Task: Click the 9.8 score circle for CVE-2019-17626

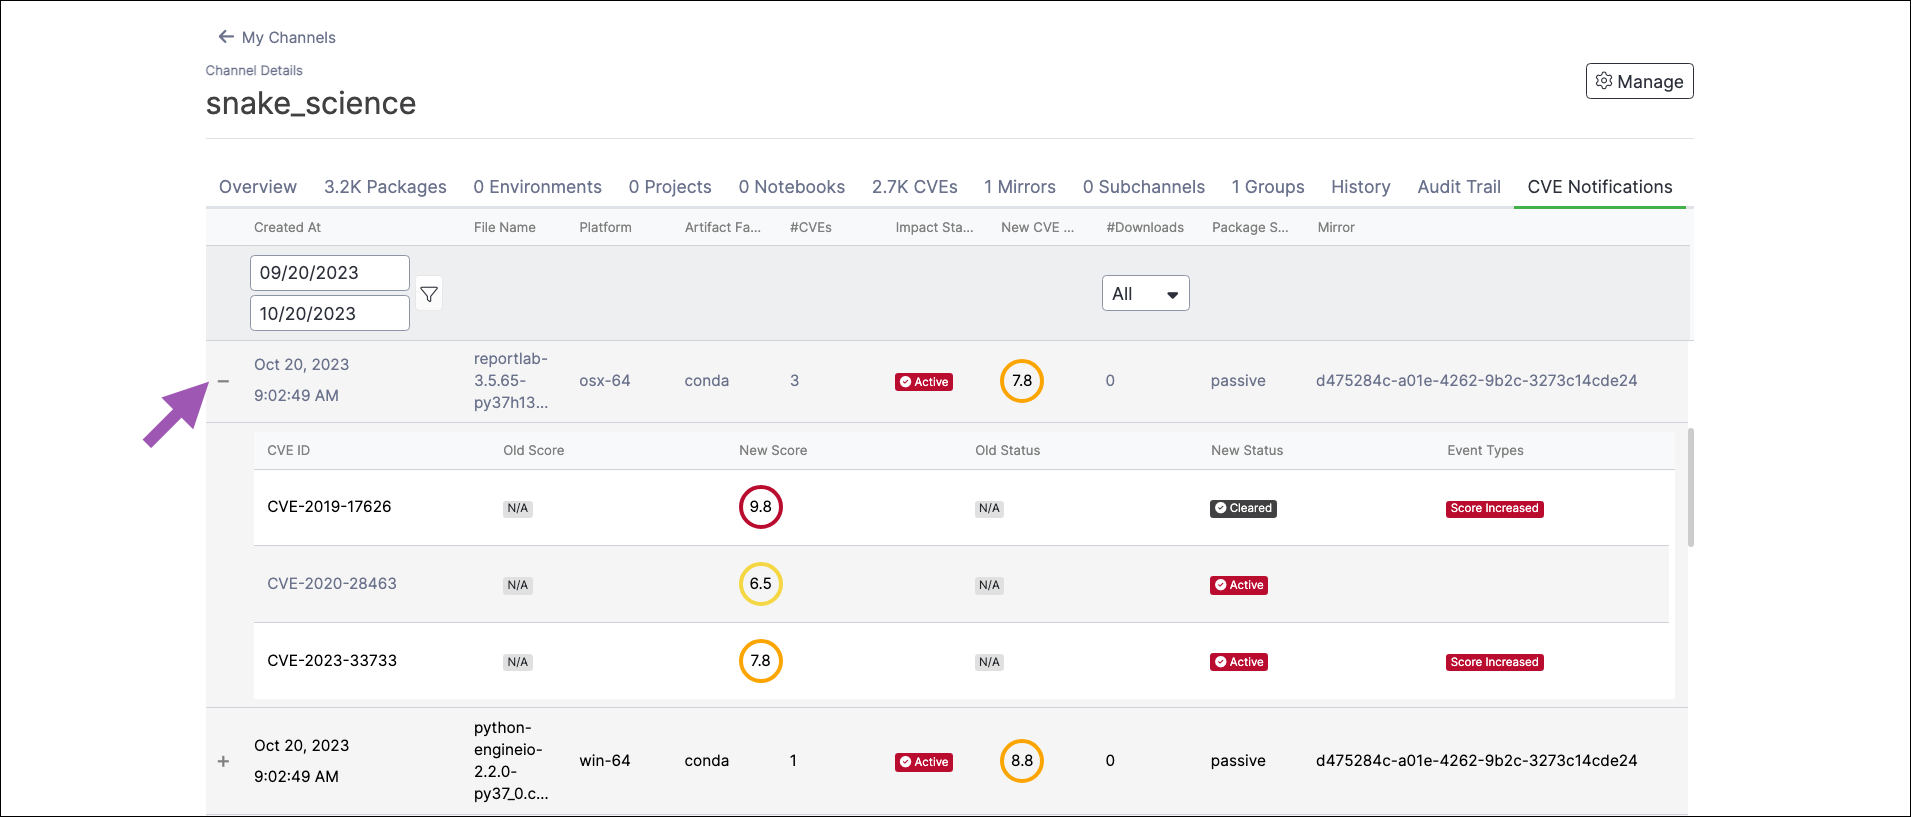Action: pos(761,507)
